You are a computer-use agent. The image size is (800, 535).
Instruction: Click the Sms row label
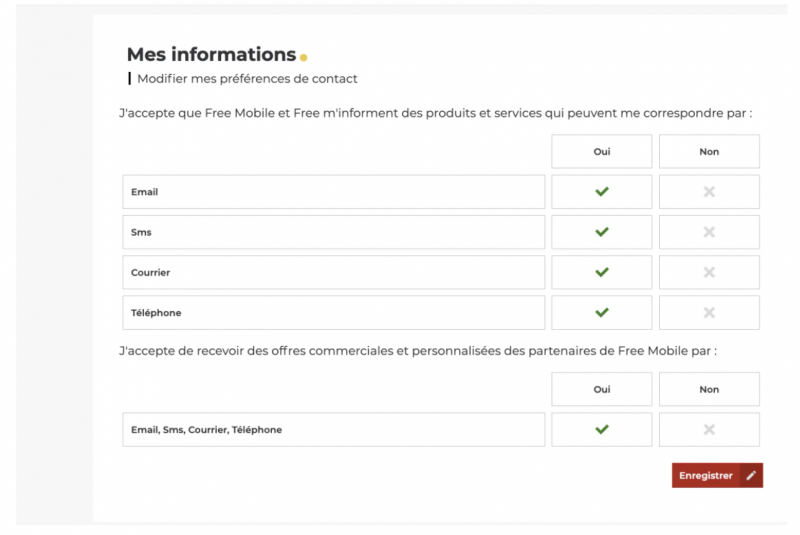(142, 232)
